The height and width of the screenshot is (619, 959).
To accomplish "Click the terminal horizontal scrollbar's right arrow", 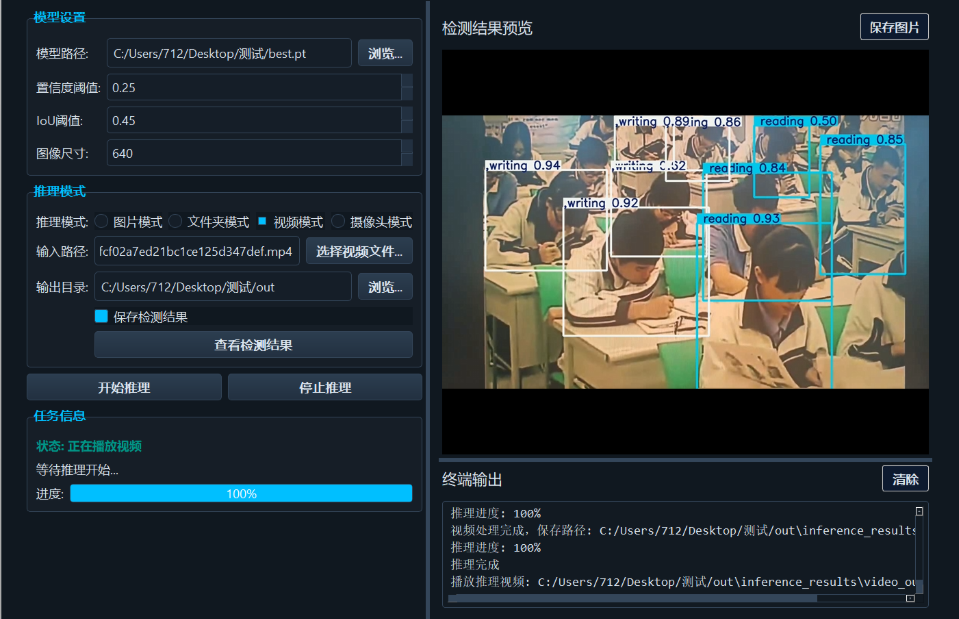I will [910, 598].
